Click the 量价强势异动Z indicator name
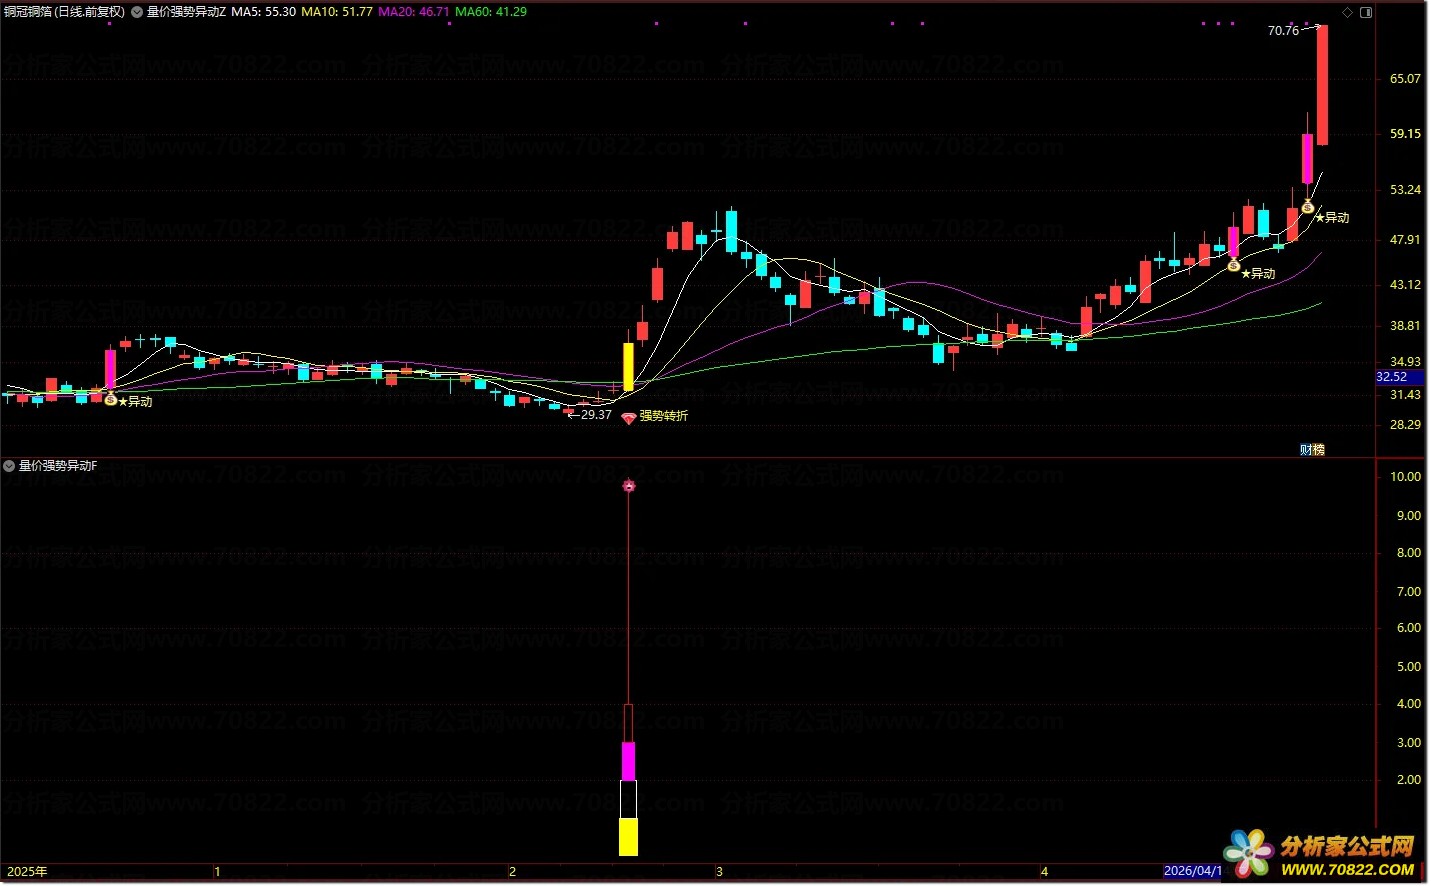Image resolution: width=1431 pixels, height=886 pixels. [186, 12]
